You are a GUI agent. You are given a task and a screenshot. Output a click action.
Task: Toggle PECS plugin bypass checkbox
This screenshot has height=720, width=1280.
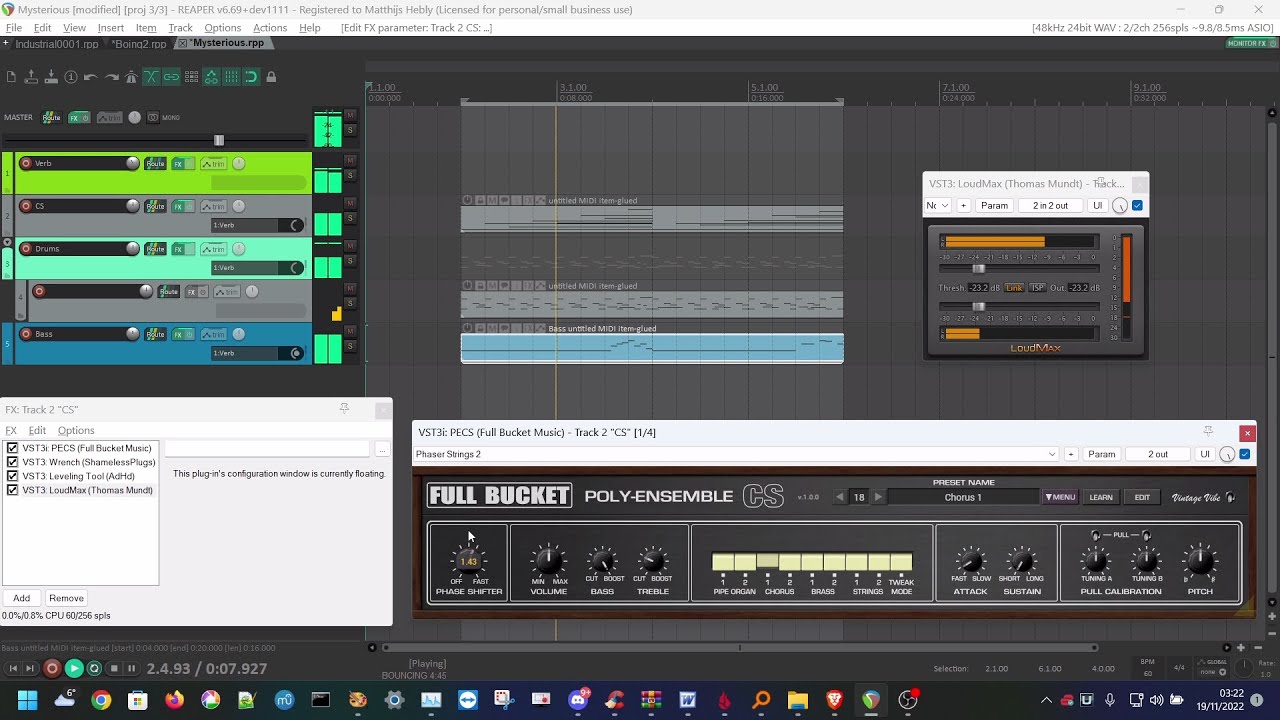[x=1245, y=454]
